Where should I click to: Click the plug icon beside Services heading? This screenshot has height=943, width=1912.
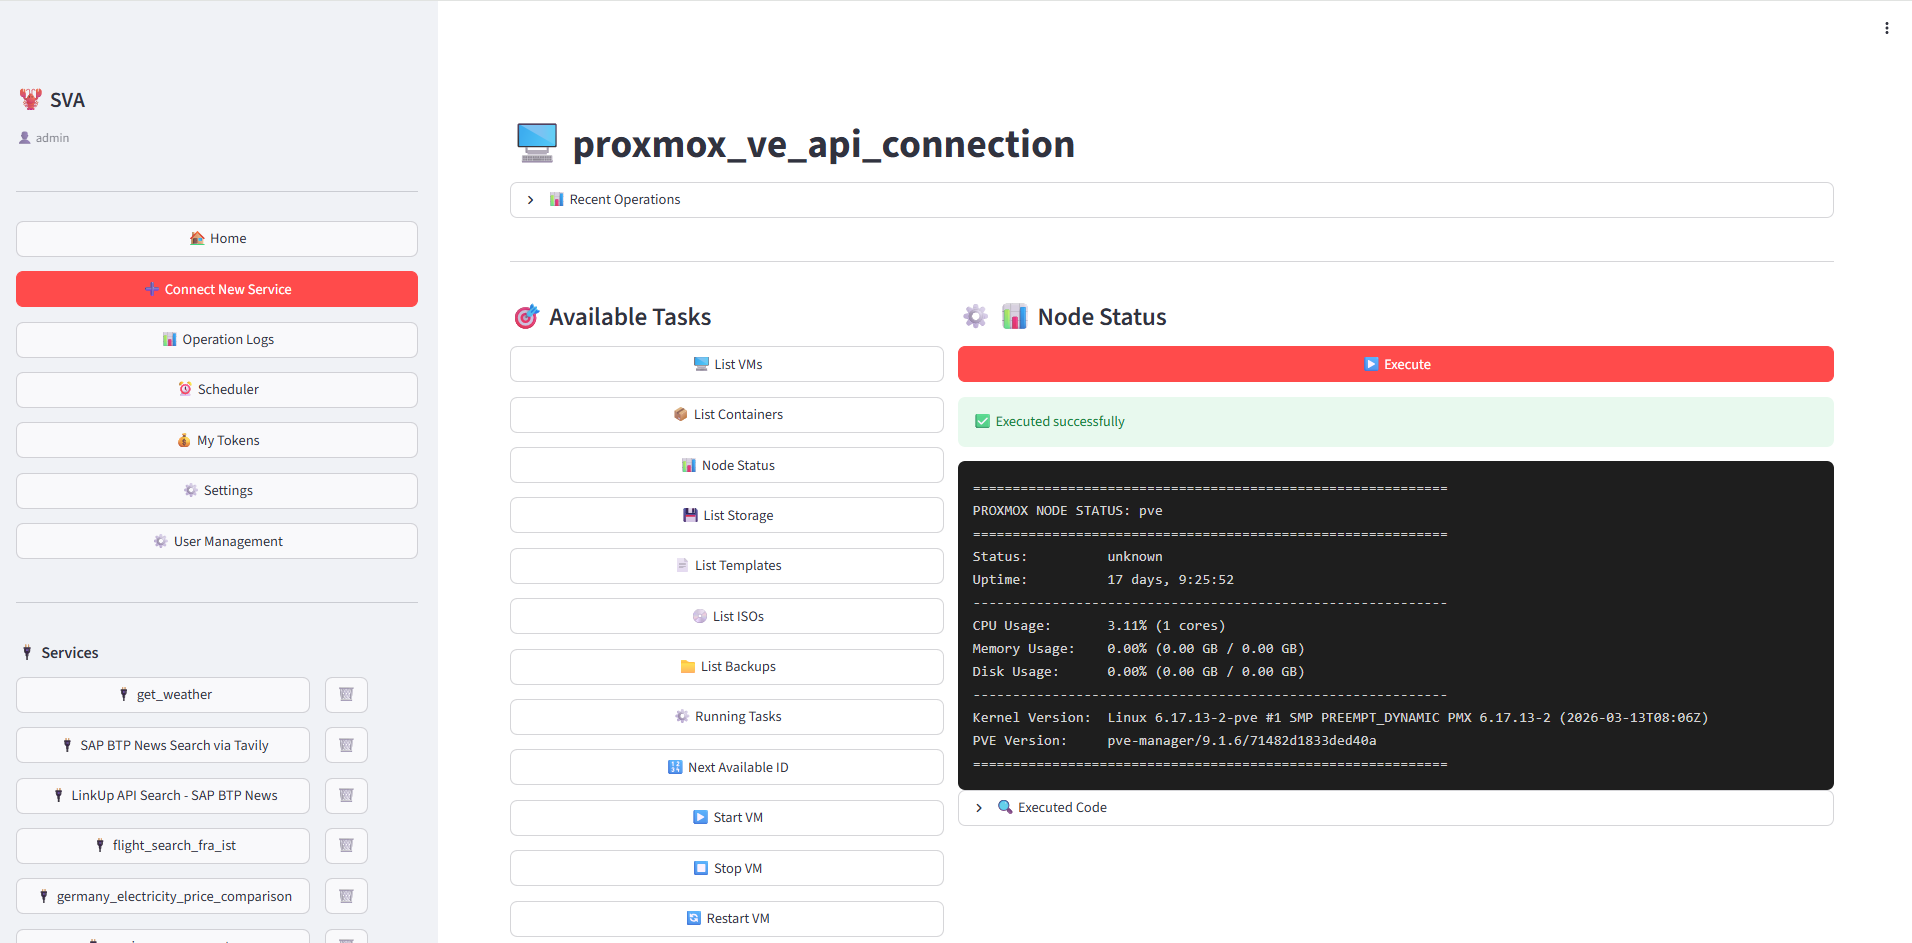coord(27,653)
